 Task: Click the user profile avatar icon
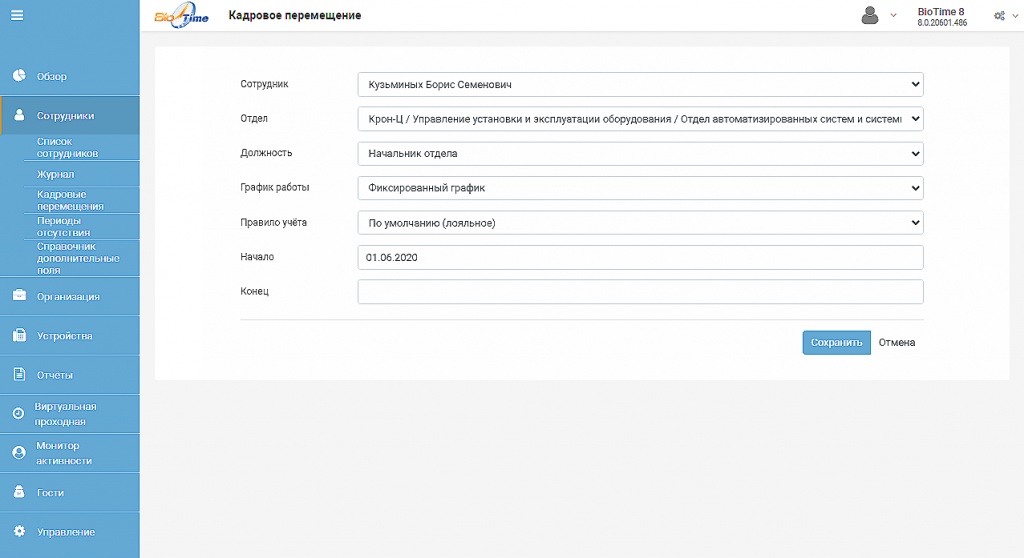tap(869, 15)
